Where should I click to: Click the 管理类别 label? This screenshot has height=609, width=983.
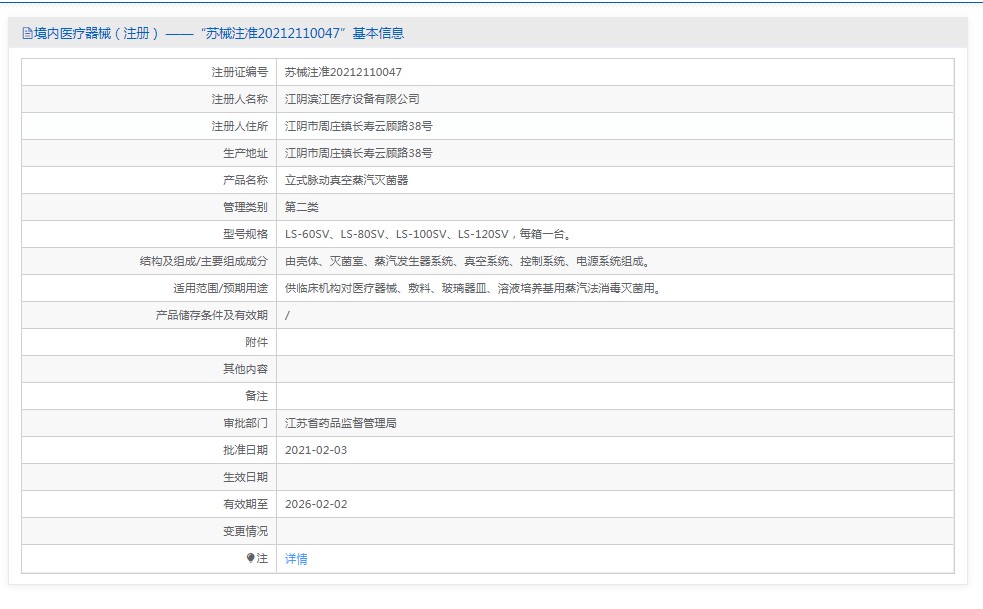tap(245, 207)
